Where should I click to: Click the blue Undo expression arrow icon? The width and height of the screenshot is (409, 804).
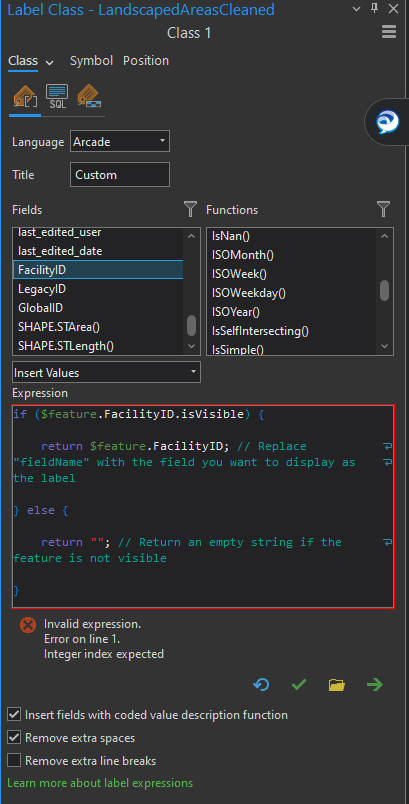(x=261, y=685)
